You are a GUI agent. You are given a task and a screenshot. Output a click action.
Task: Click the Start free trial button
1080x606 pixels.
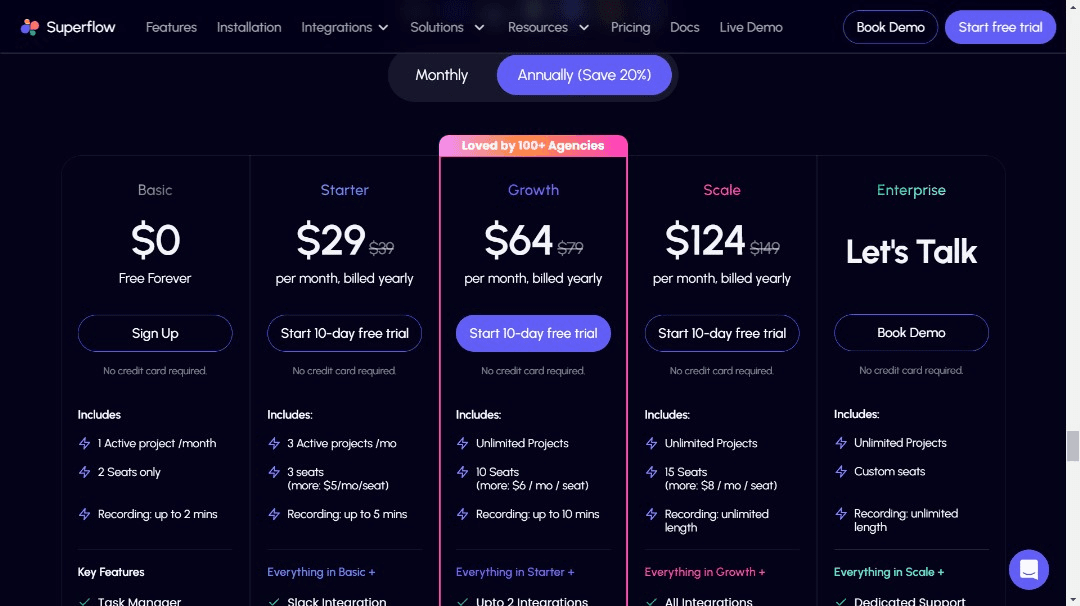(1000, 27)
